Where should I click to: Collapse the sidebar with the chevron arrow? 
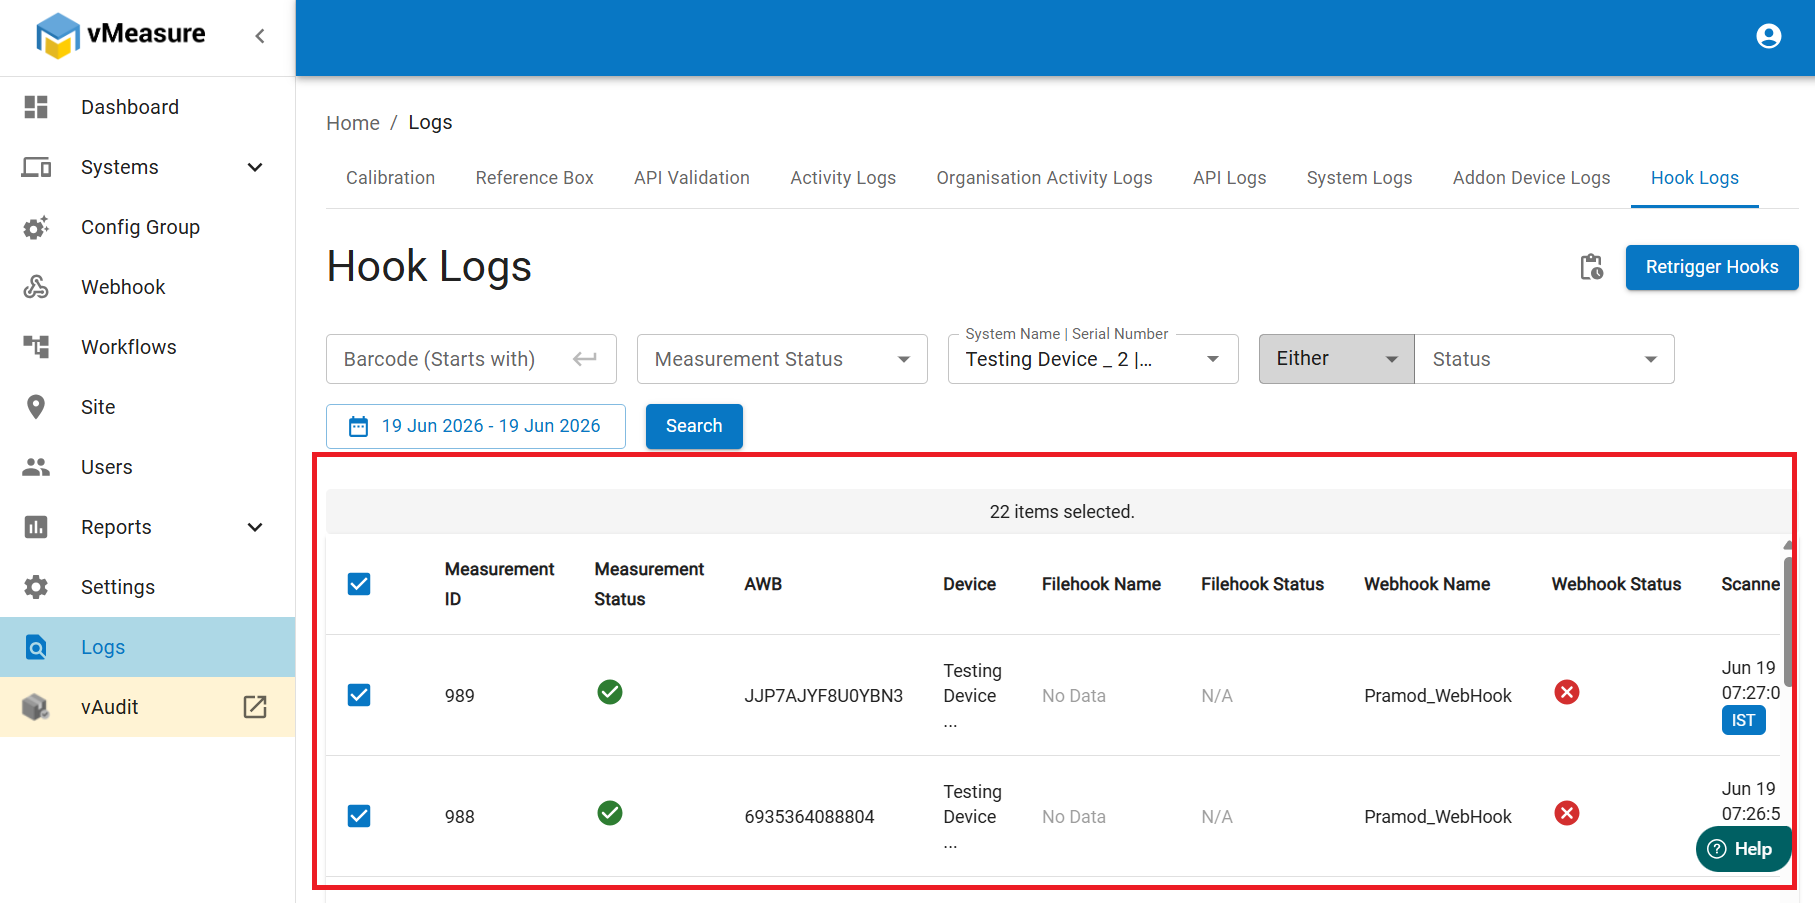click(260, 36)
